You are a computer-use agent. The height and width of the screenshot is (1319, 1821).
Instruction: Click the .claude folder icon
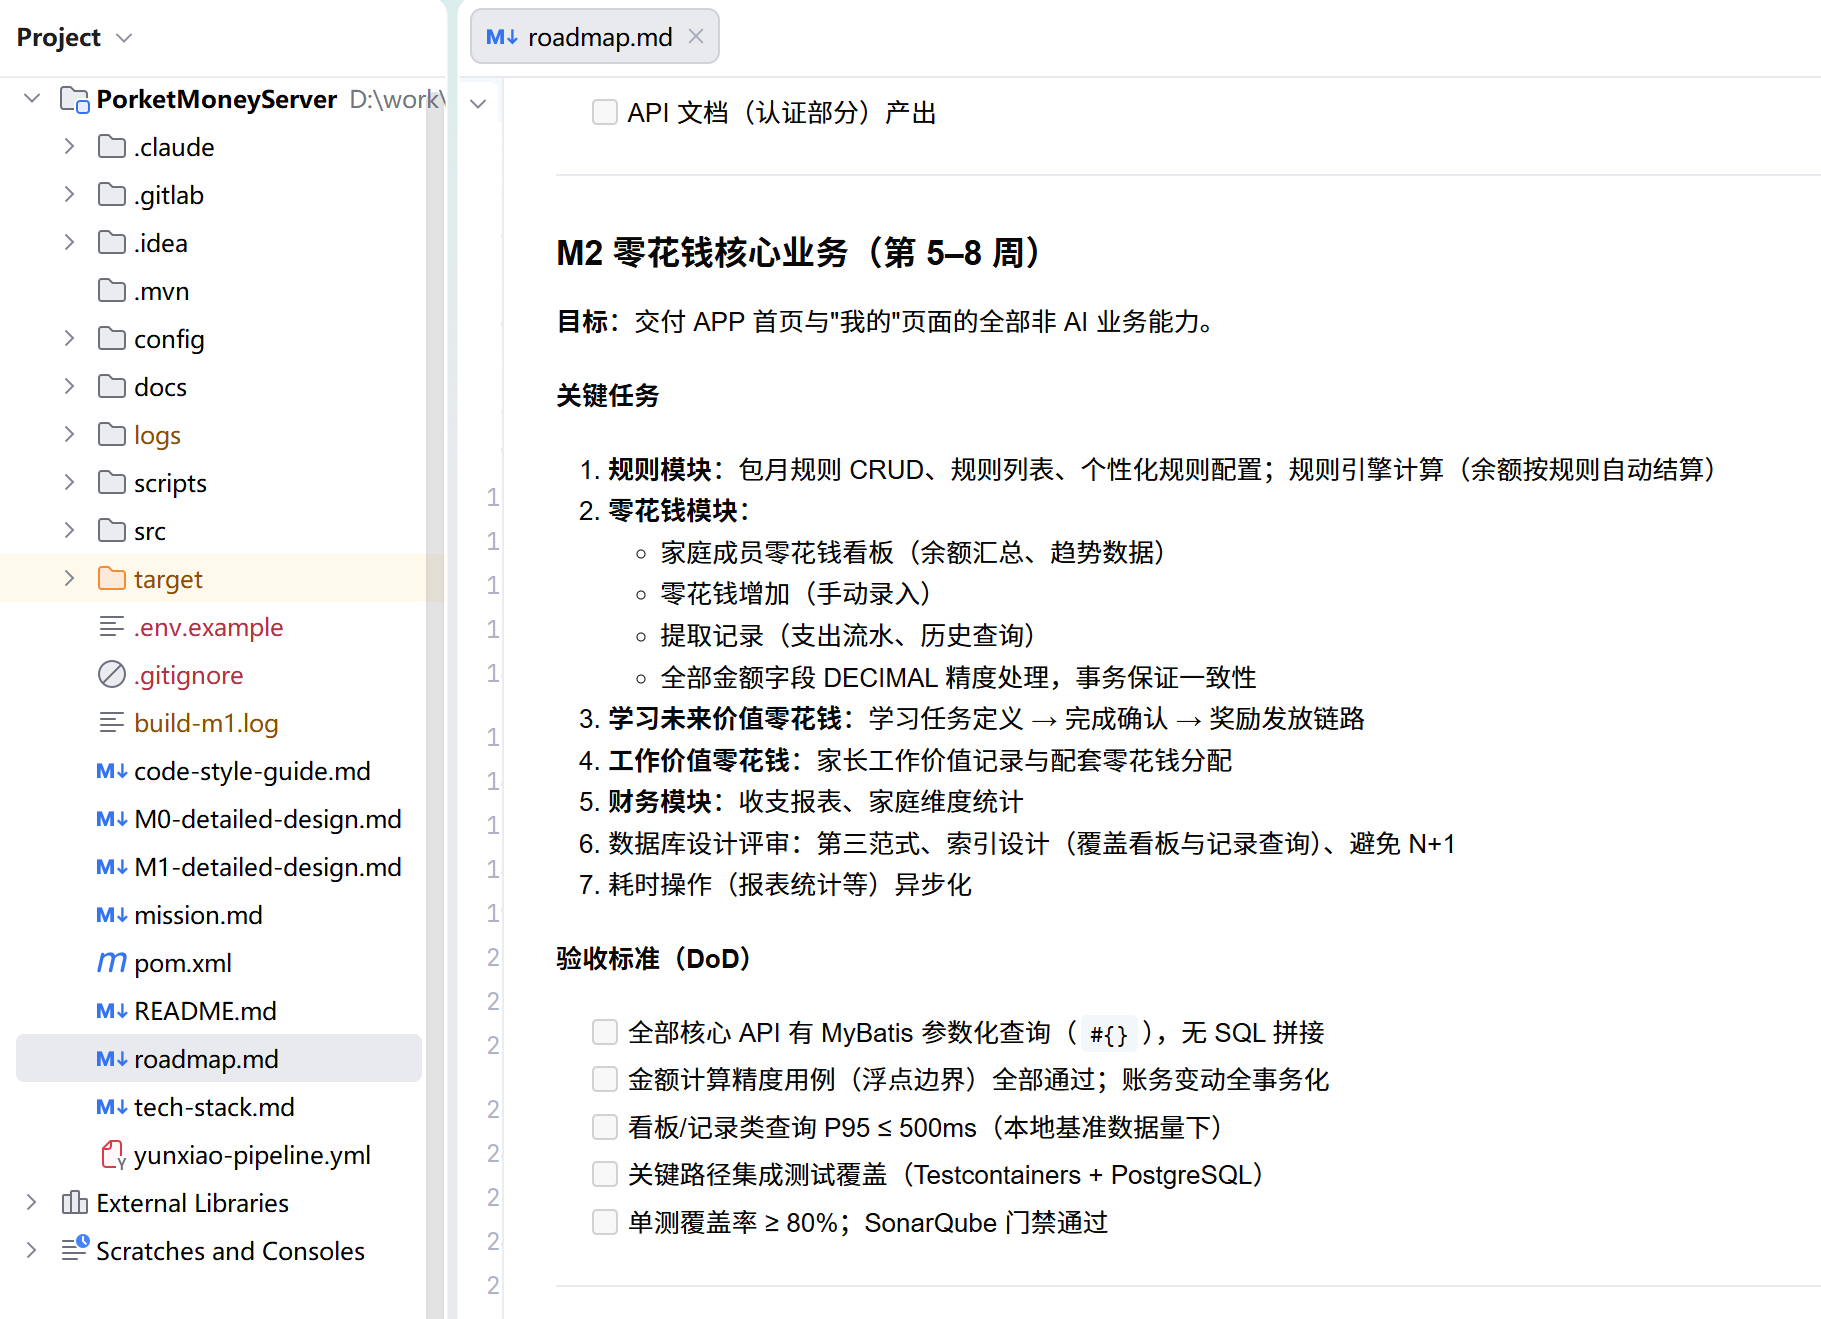(x=112, y=146)
